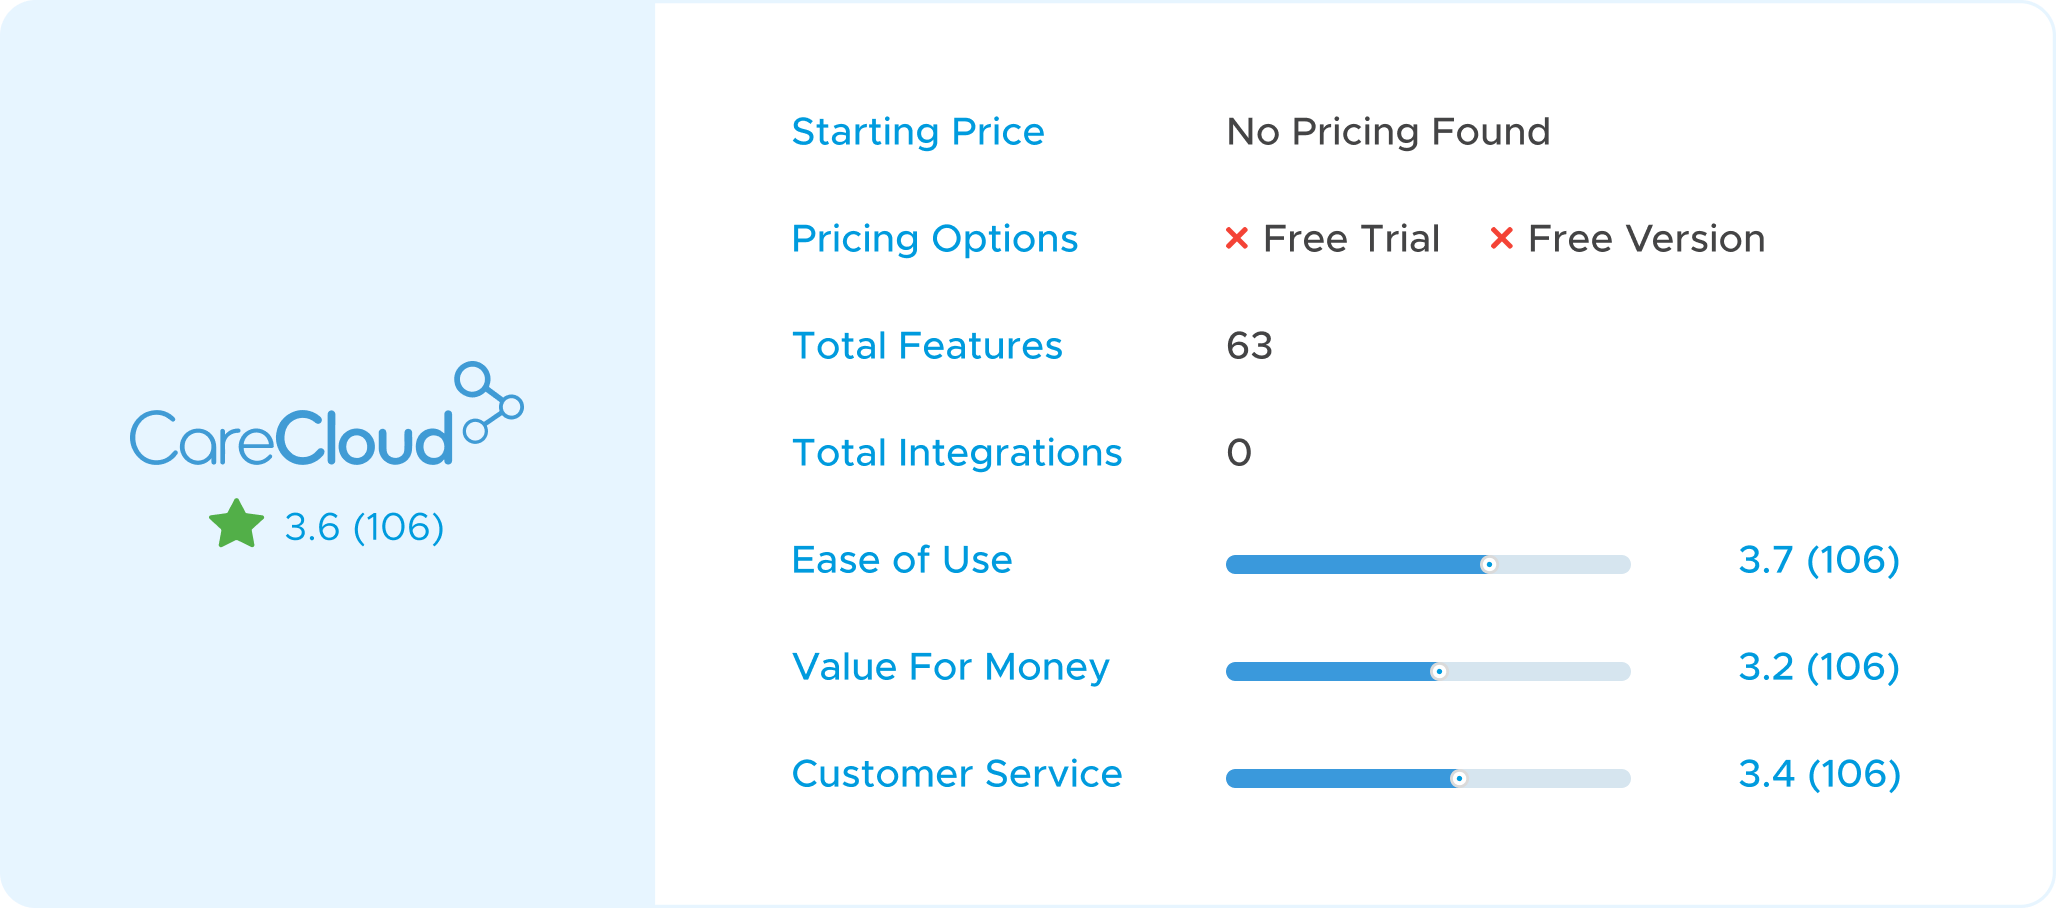Open the Value For Money 3.2 (106) rating

point(1819,667)
